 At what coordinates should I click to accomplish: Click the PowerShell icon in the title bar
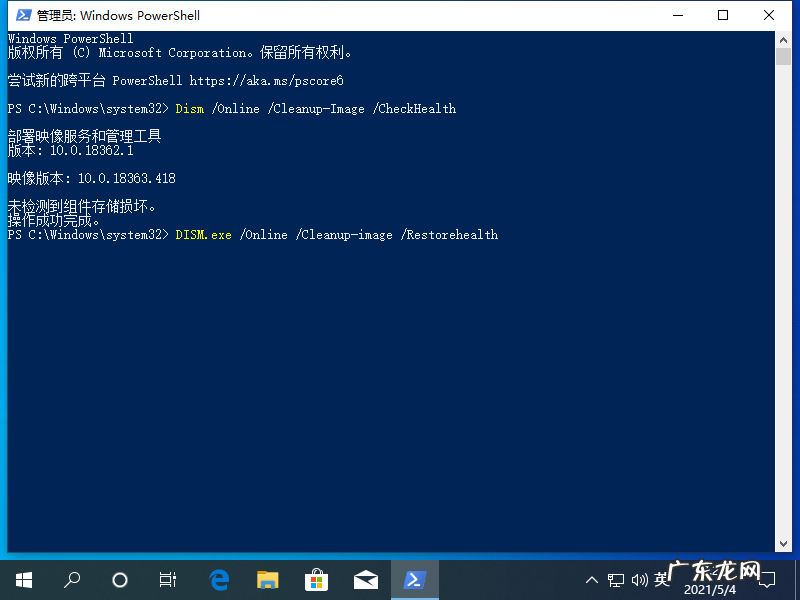tap(22, 15)
